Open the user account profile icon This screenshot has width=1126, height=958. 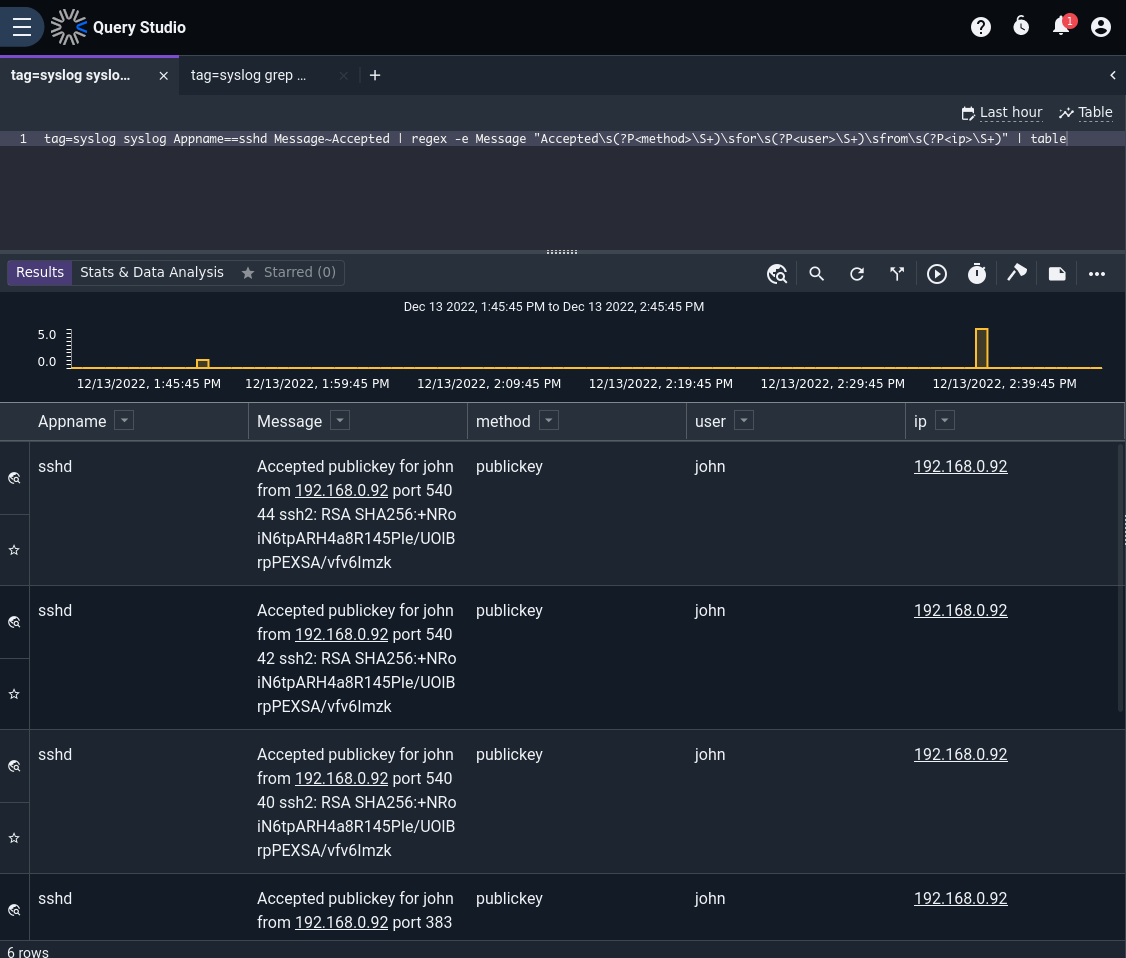click(x=1100, y=27)
